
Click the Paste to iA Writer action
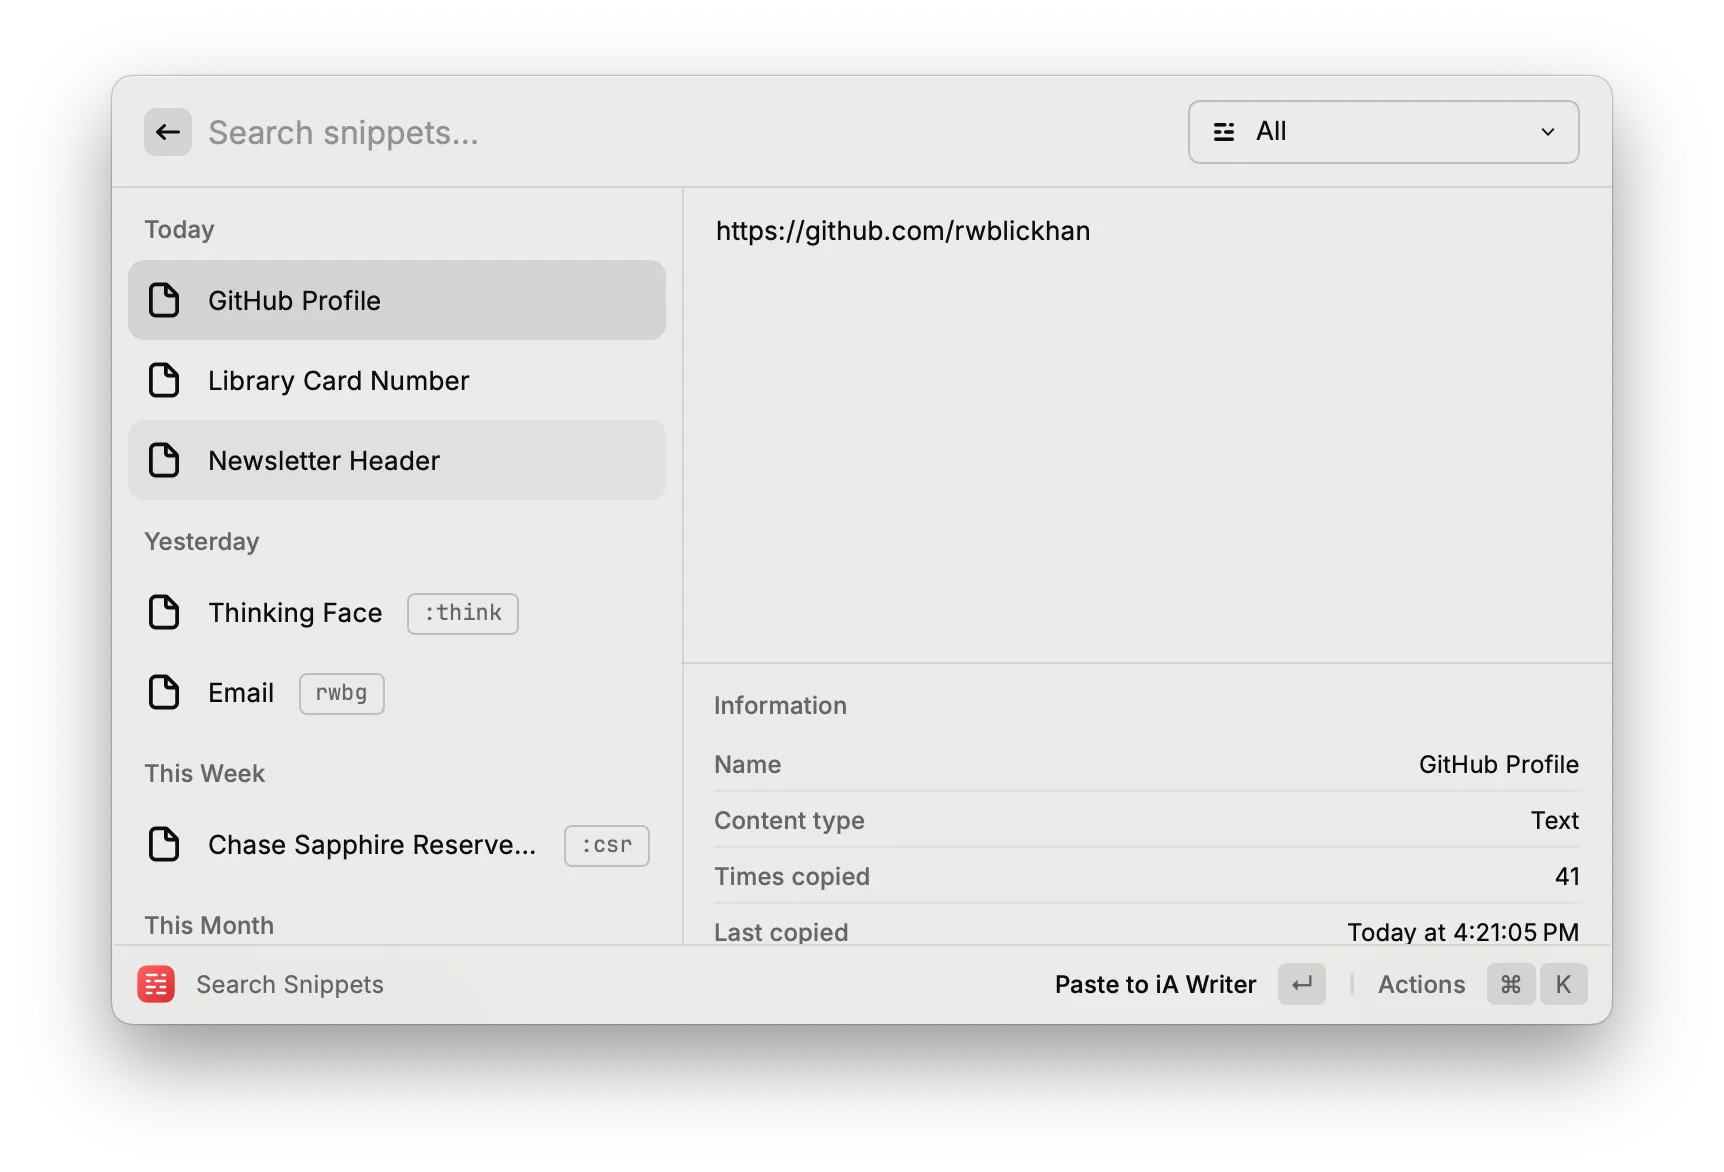tap(1154, 984)
